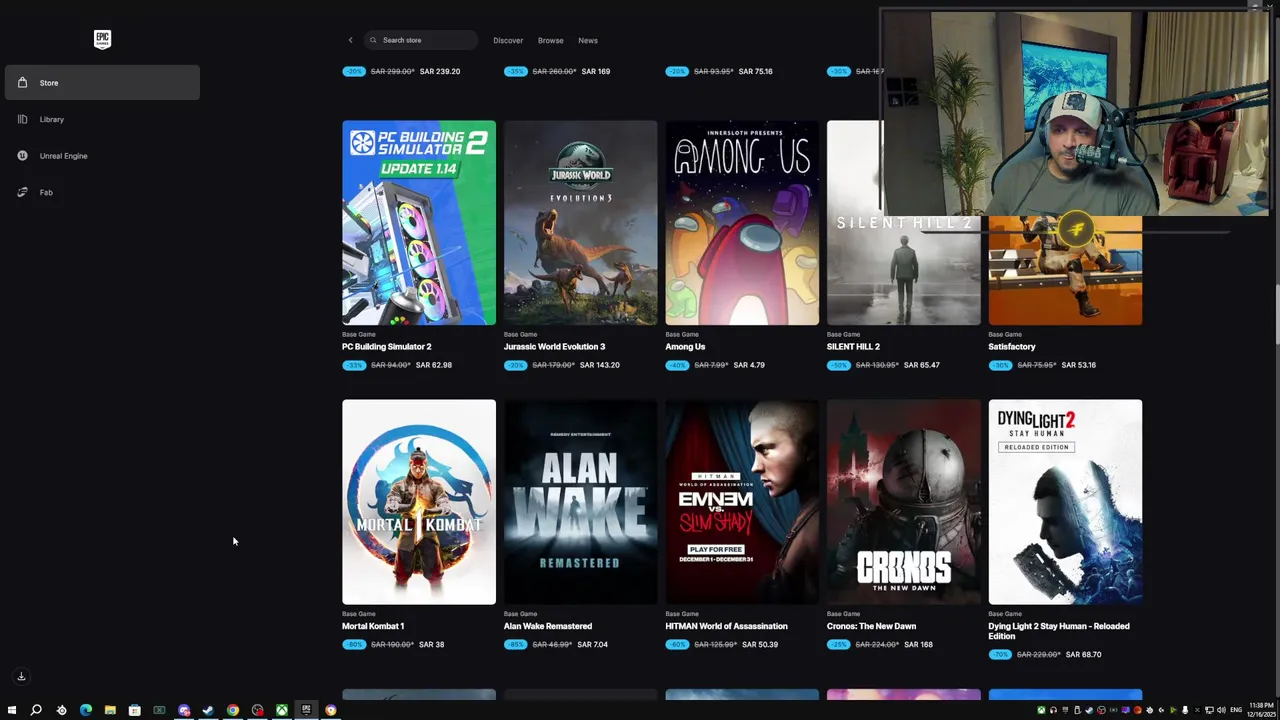Open File Explorer from taskbar

click(110, 710)
